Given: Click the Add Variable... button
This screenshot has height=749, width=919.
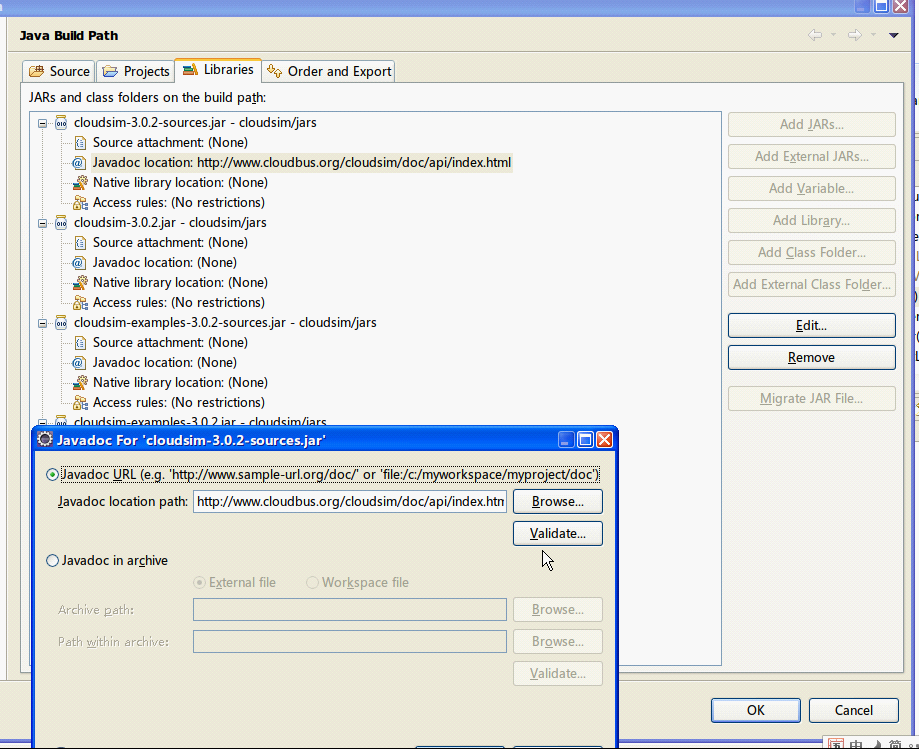Looking at the screenshot, I should point(812,189).
